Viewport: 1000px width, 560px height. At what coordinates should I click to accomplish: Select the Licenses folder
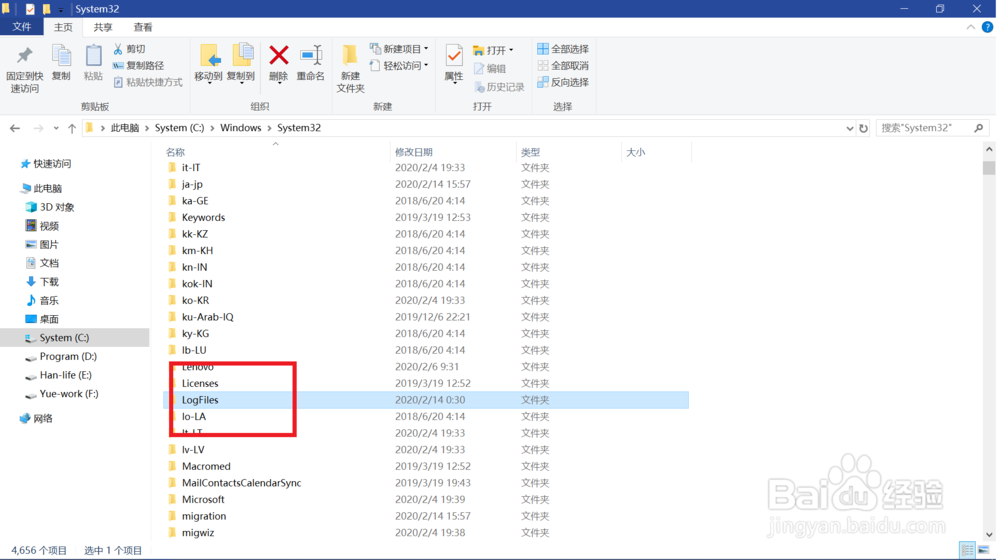pyautogui.click(x=200, y=383)
